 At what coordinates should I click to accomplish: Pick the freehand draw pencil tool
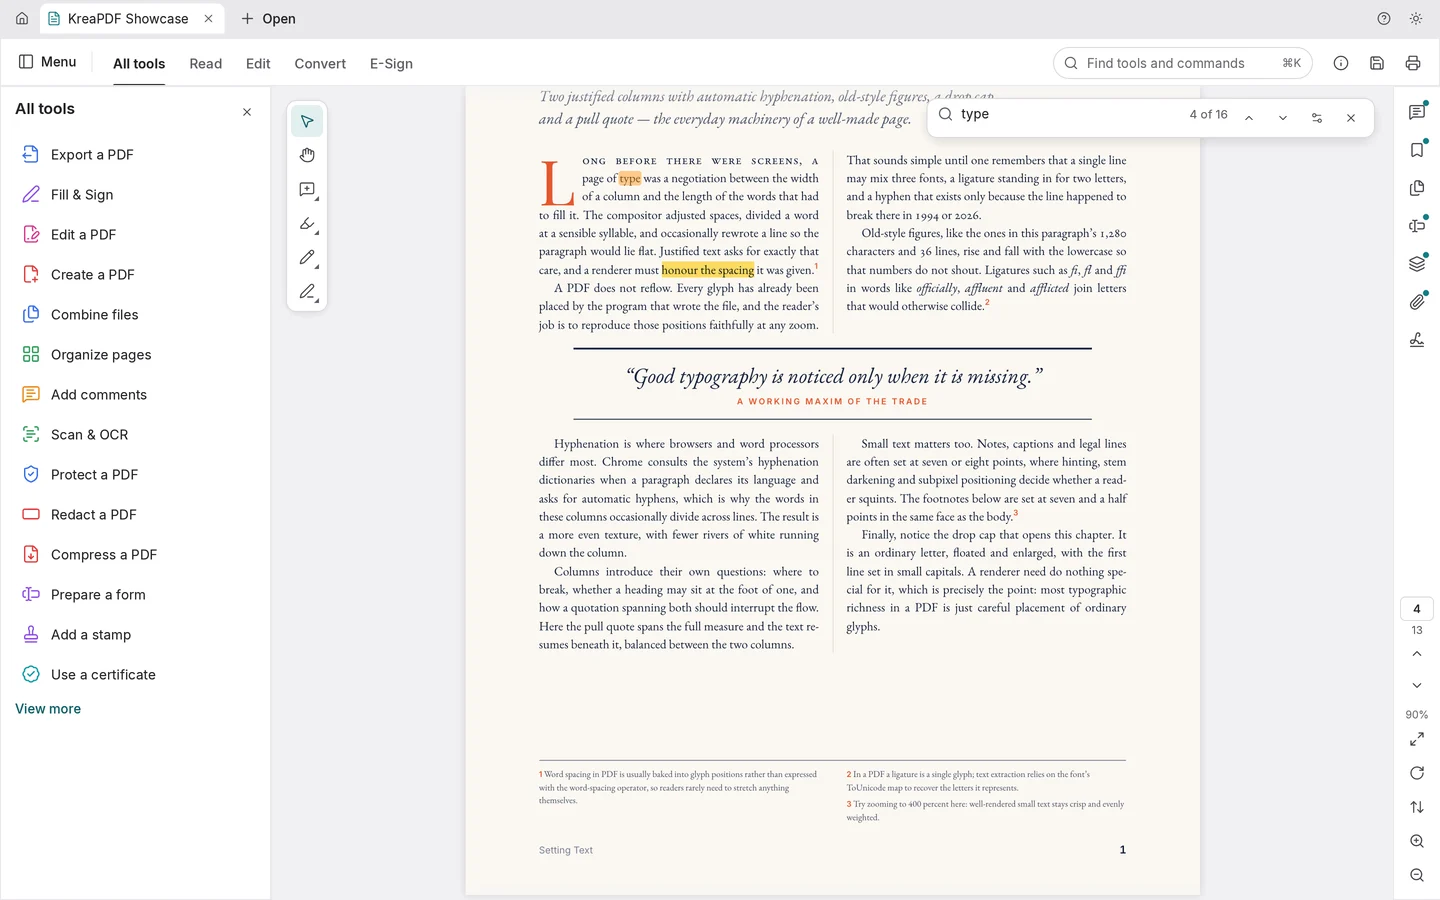(307, 258)
